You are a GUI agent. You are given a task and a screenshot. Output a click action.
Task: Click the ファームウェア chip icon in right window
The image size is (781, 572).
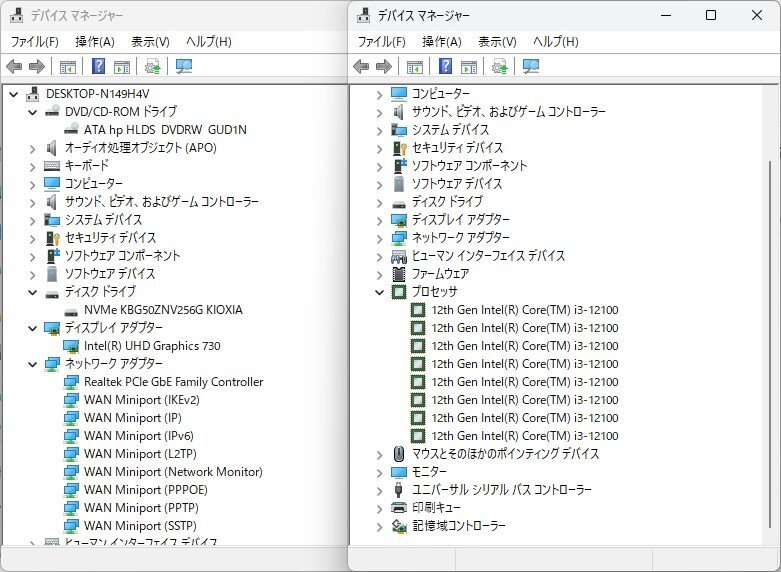[399, 274]
